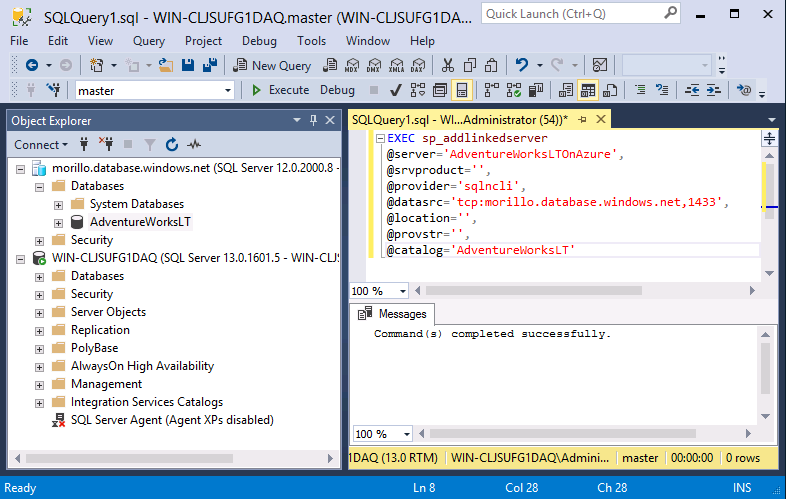786x499 pixels.
Task: Open the Query menu
Action: [x=149, y=41]
